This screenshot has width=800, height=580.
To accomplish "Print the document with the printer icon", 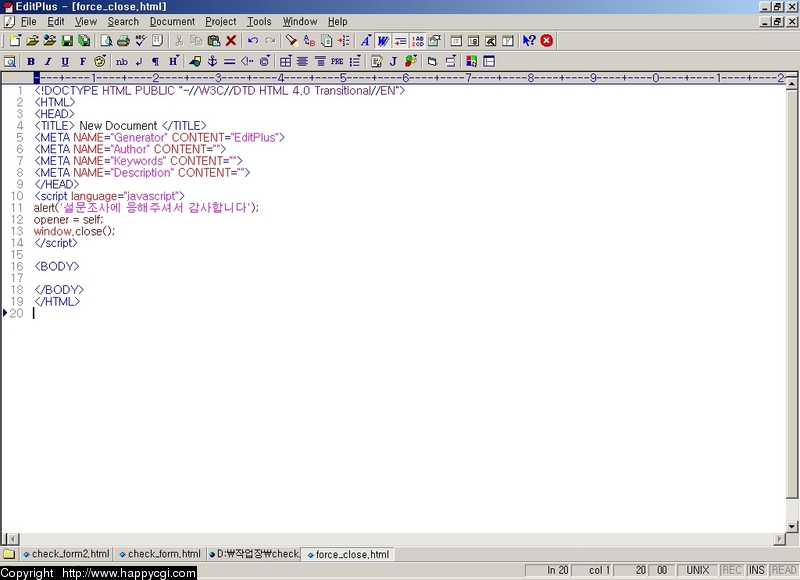I will coord(123,41).
